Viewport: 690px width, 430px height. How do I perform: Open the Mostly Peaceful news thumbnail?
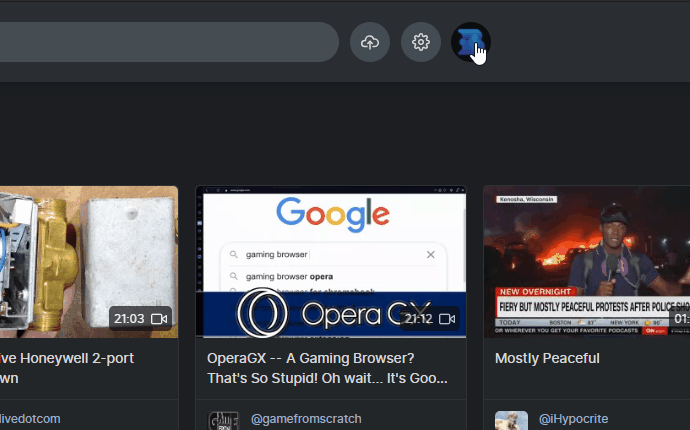tap(587, 262)
